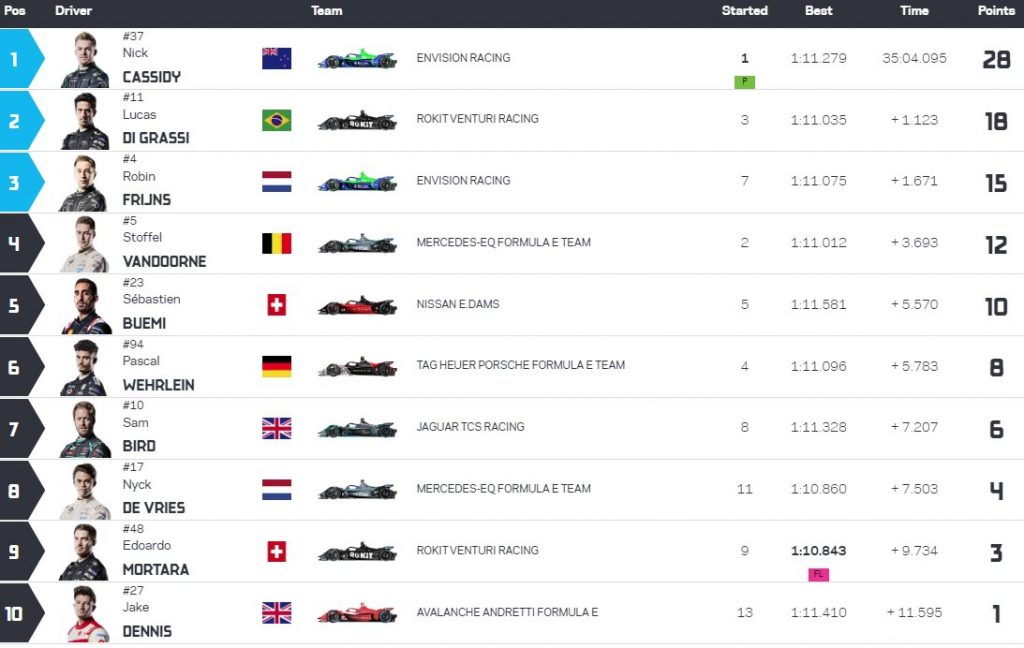The height and width of the screenshot is (648, 1024).
Task: Click TAG HEUER PORSCHE FORMULA E TEAM text
Action: click(520, 365)
